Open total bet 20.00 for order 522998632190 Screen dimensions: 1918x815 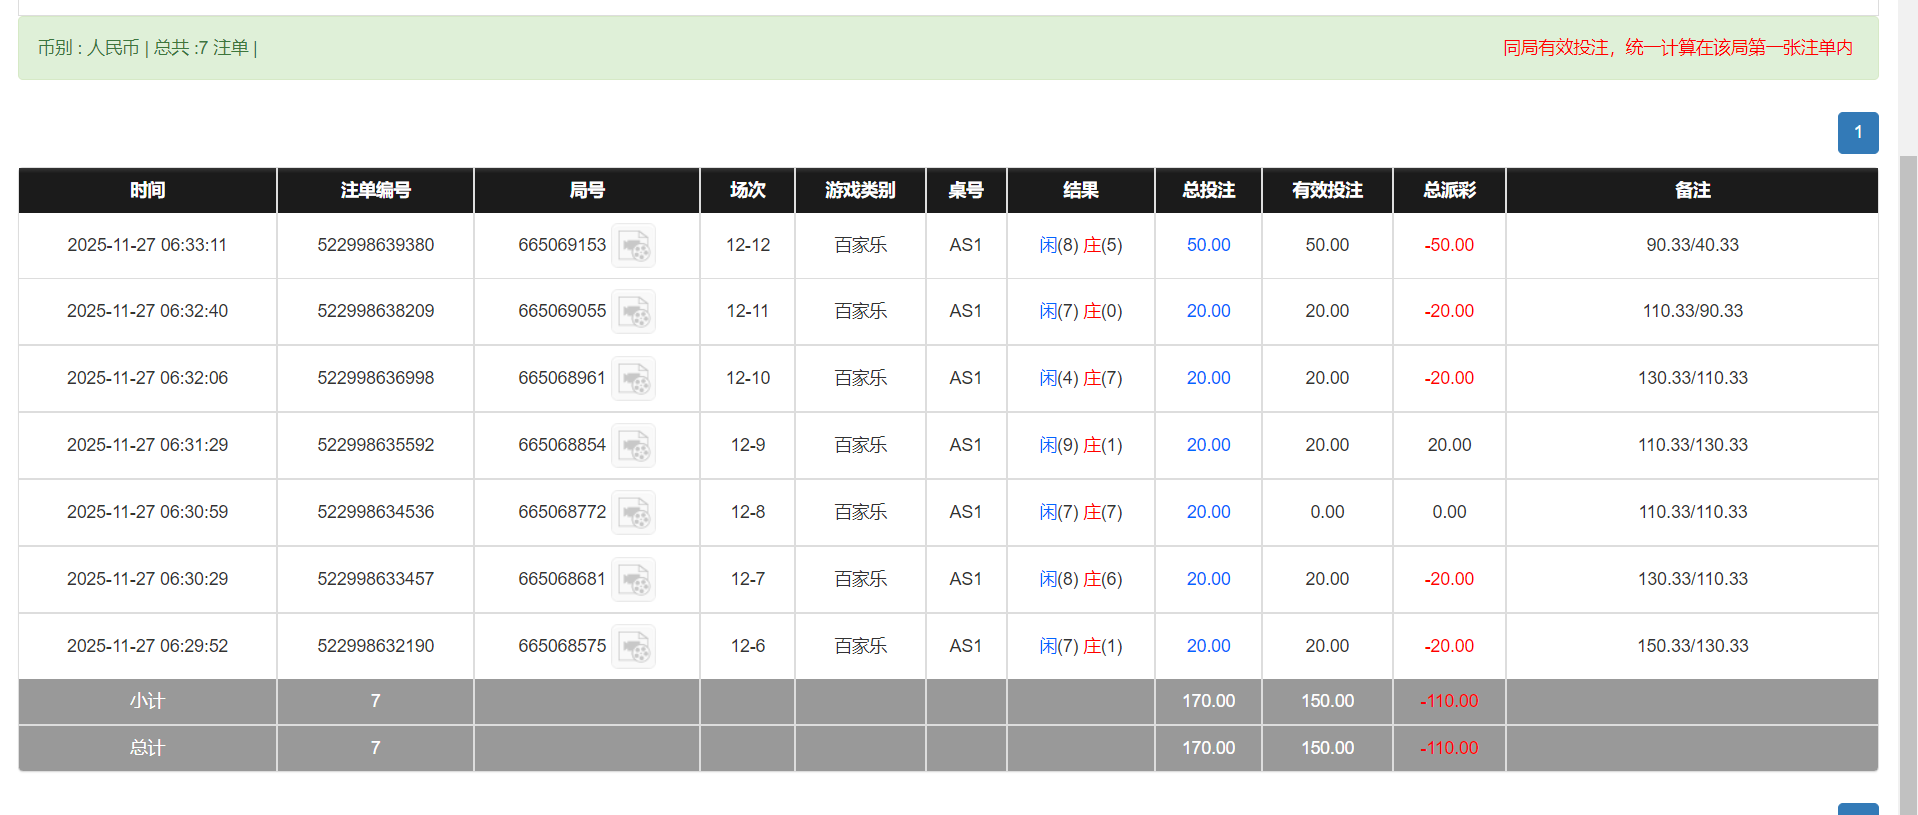(1208, 646)
